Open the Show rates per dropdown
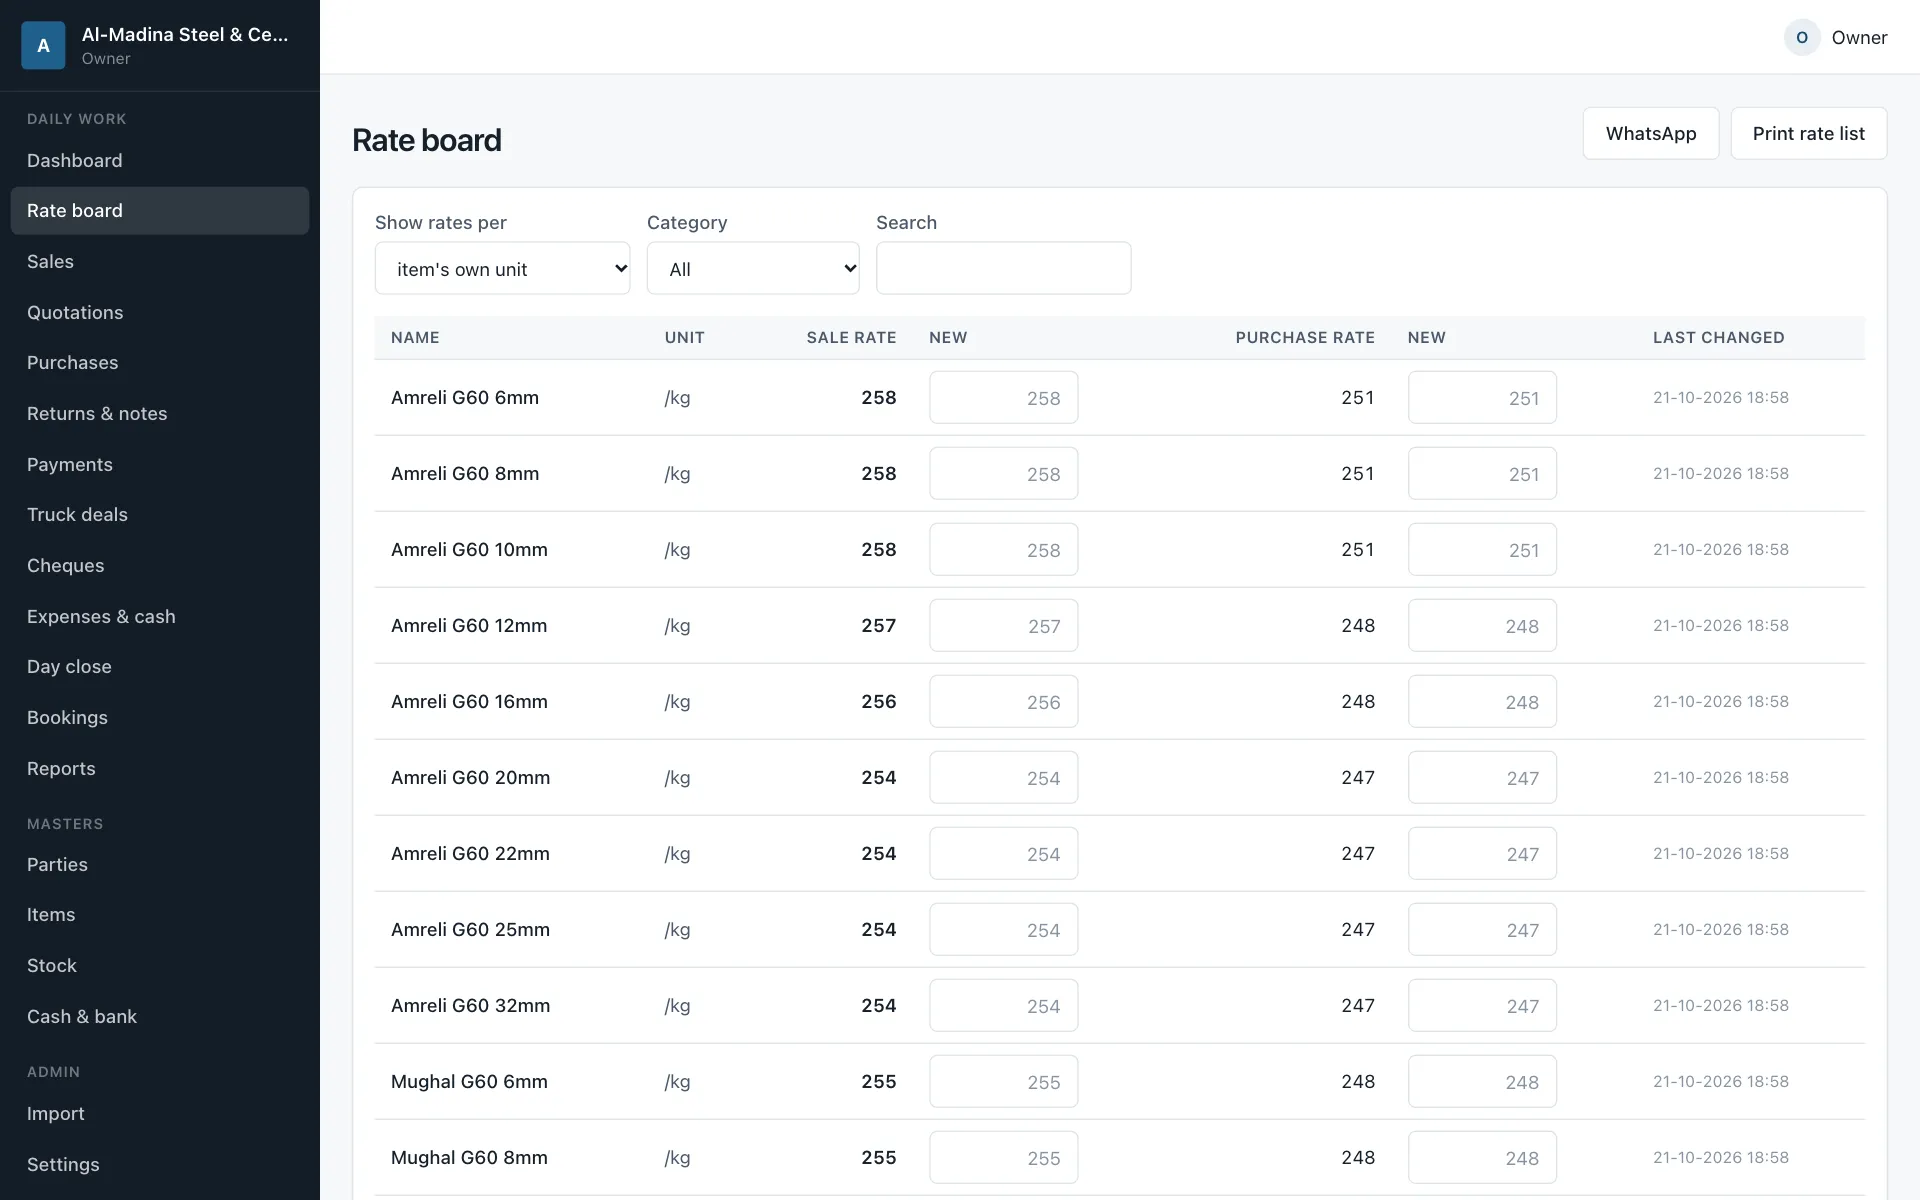The height and width of the screenshot is (1200, 1920). (502, 268)
